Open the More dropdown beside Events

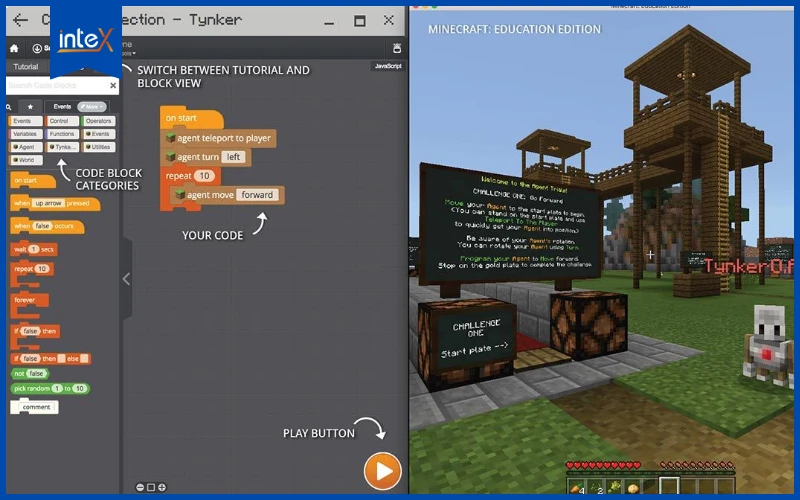92,107
